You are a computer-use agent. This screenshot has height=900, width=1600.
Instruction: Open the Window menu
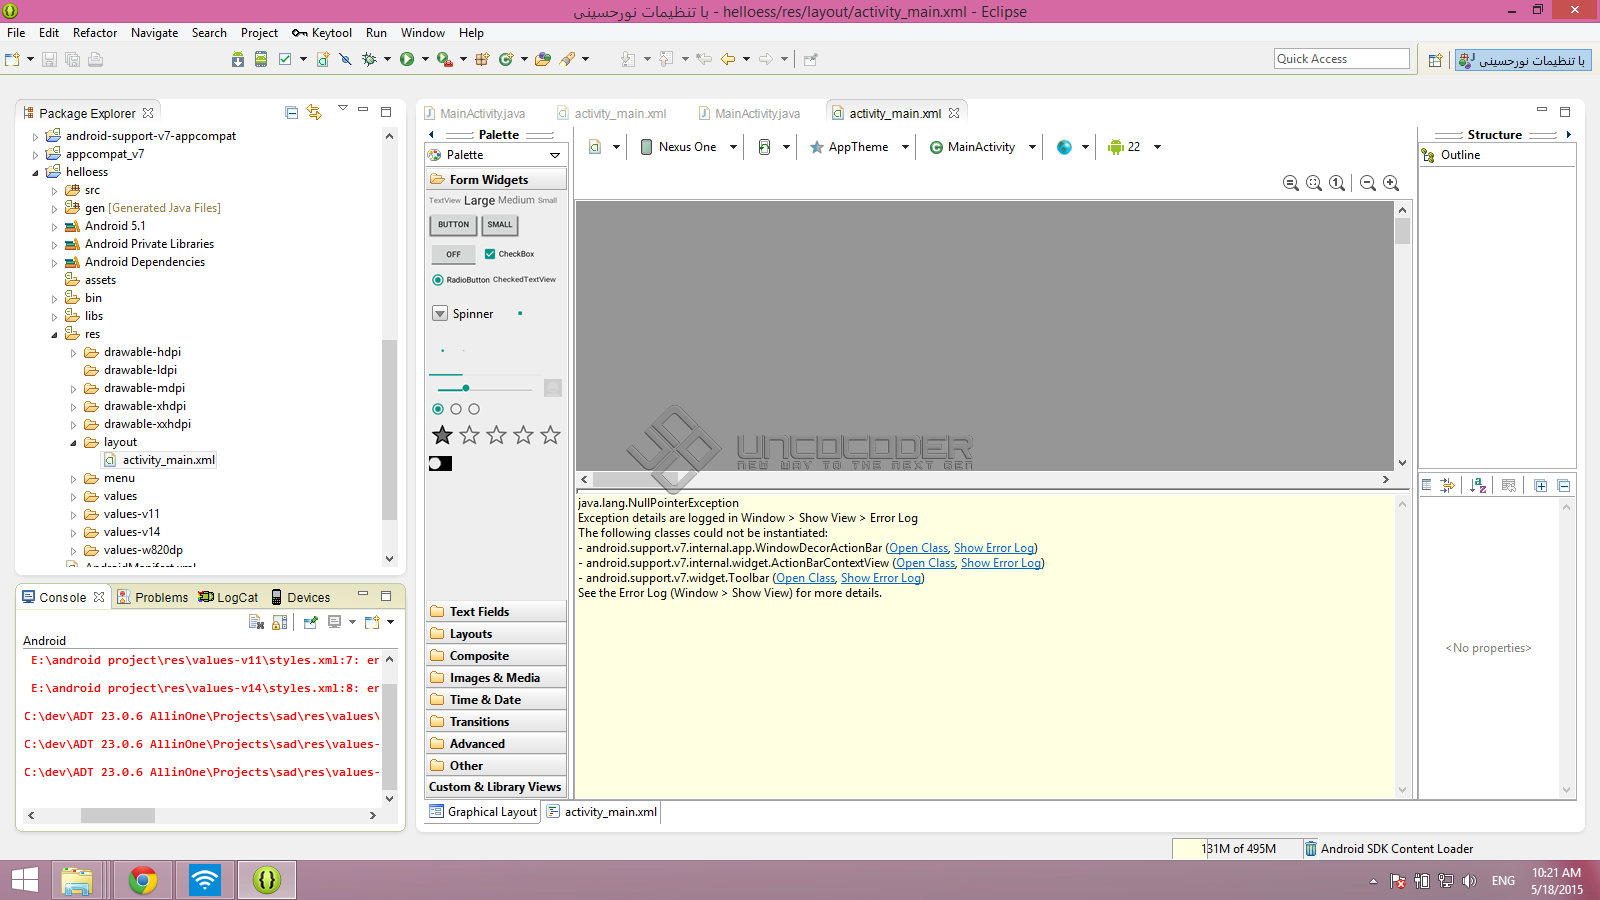point(423,33)
